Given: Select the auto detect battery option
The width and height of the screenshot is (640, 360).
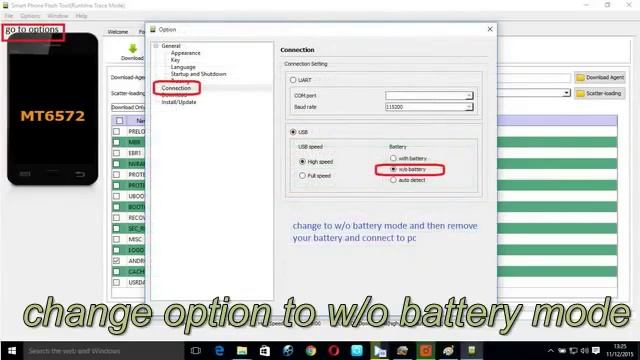Looking at the screenshot, I should 393,180.
